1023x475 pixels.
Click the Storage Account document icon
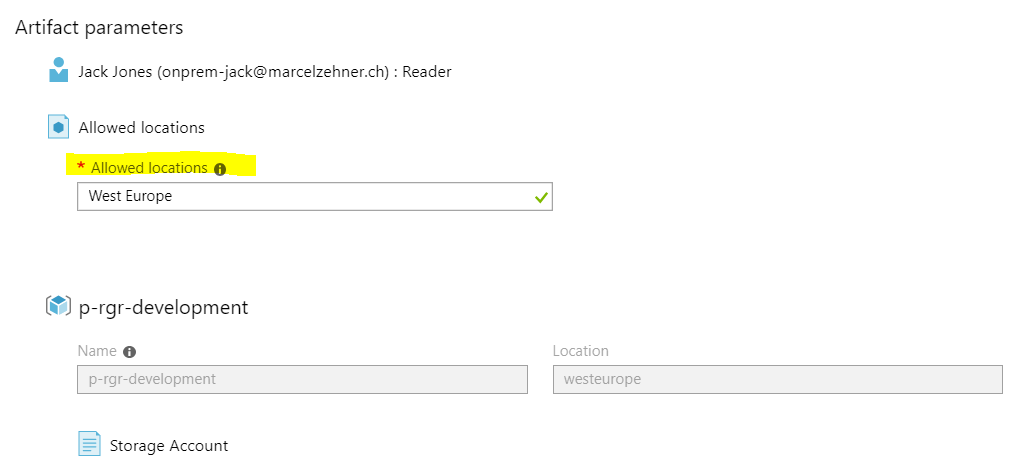click(x=89, y=444)
